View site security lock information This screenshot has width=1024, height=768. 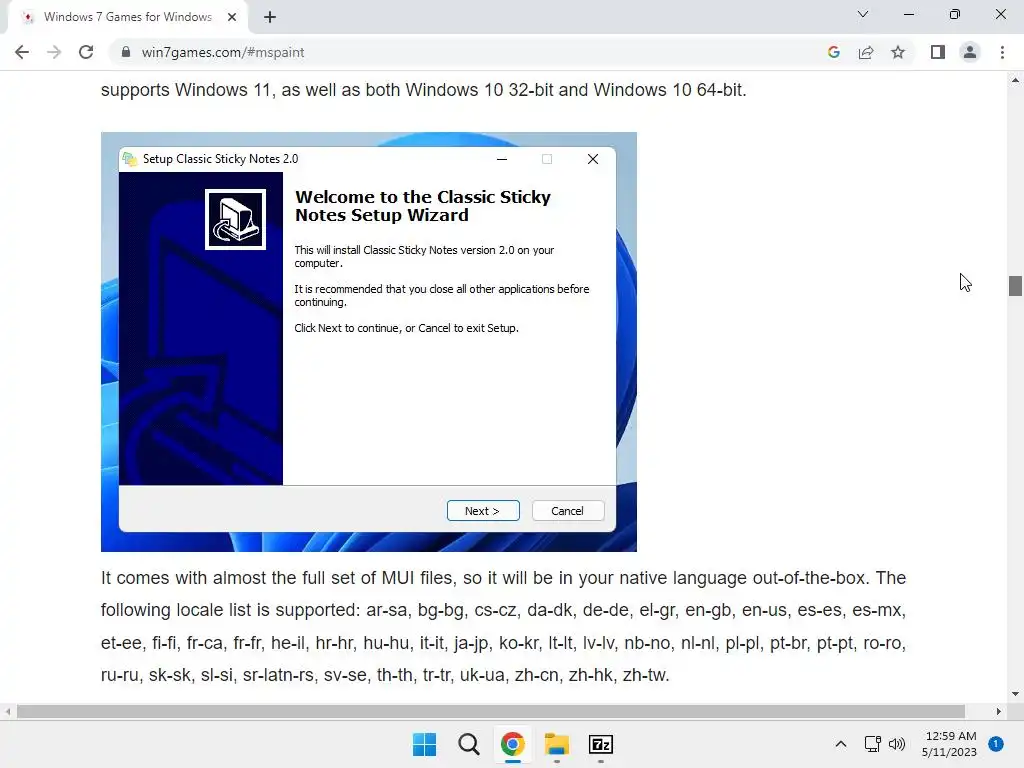coord(126,52)
